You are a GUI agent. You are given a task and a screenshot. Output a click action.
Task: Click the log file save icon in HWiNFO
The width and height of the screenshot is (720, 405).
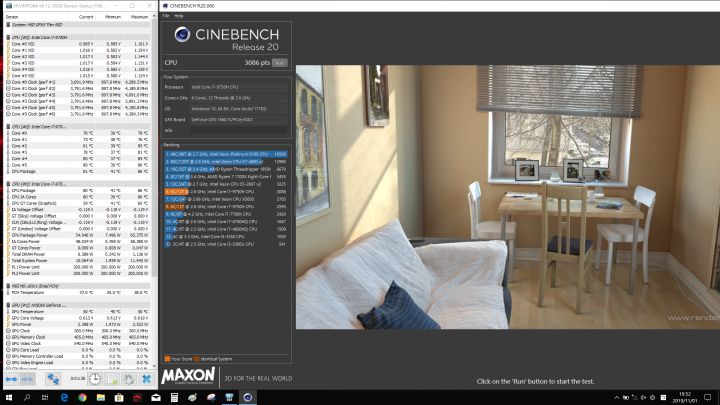tap(112, 379)
